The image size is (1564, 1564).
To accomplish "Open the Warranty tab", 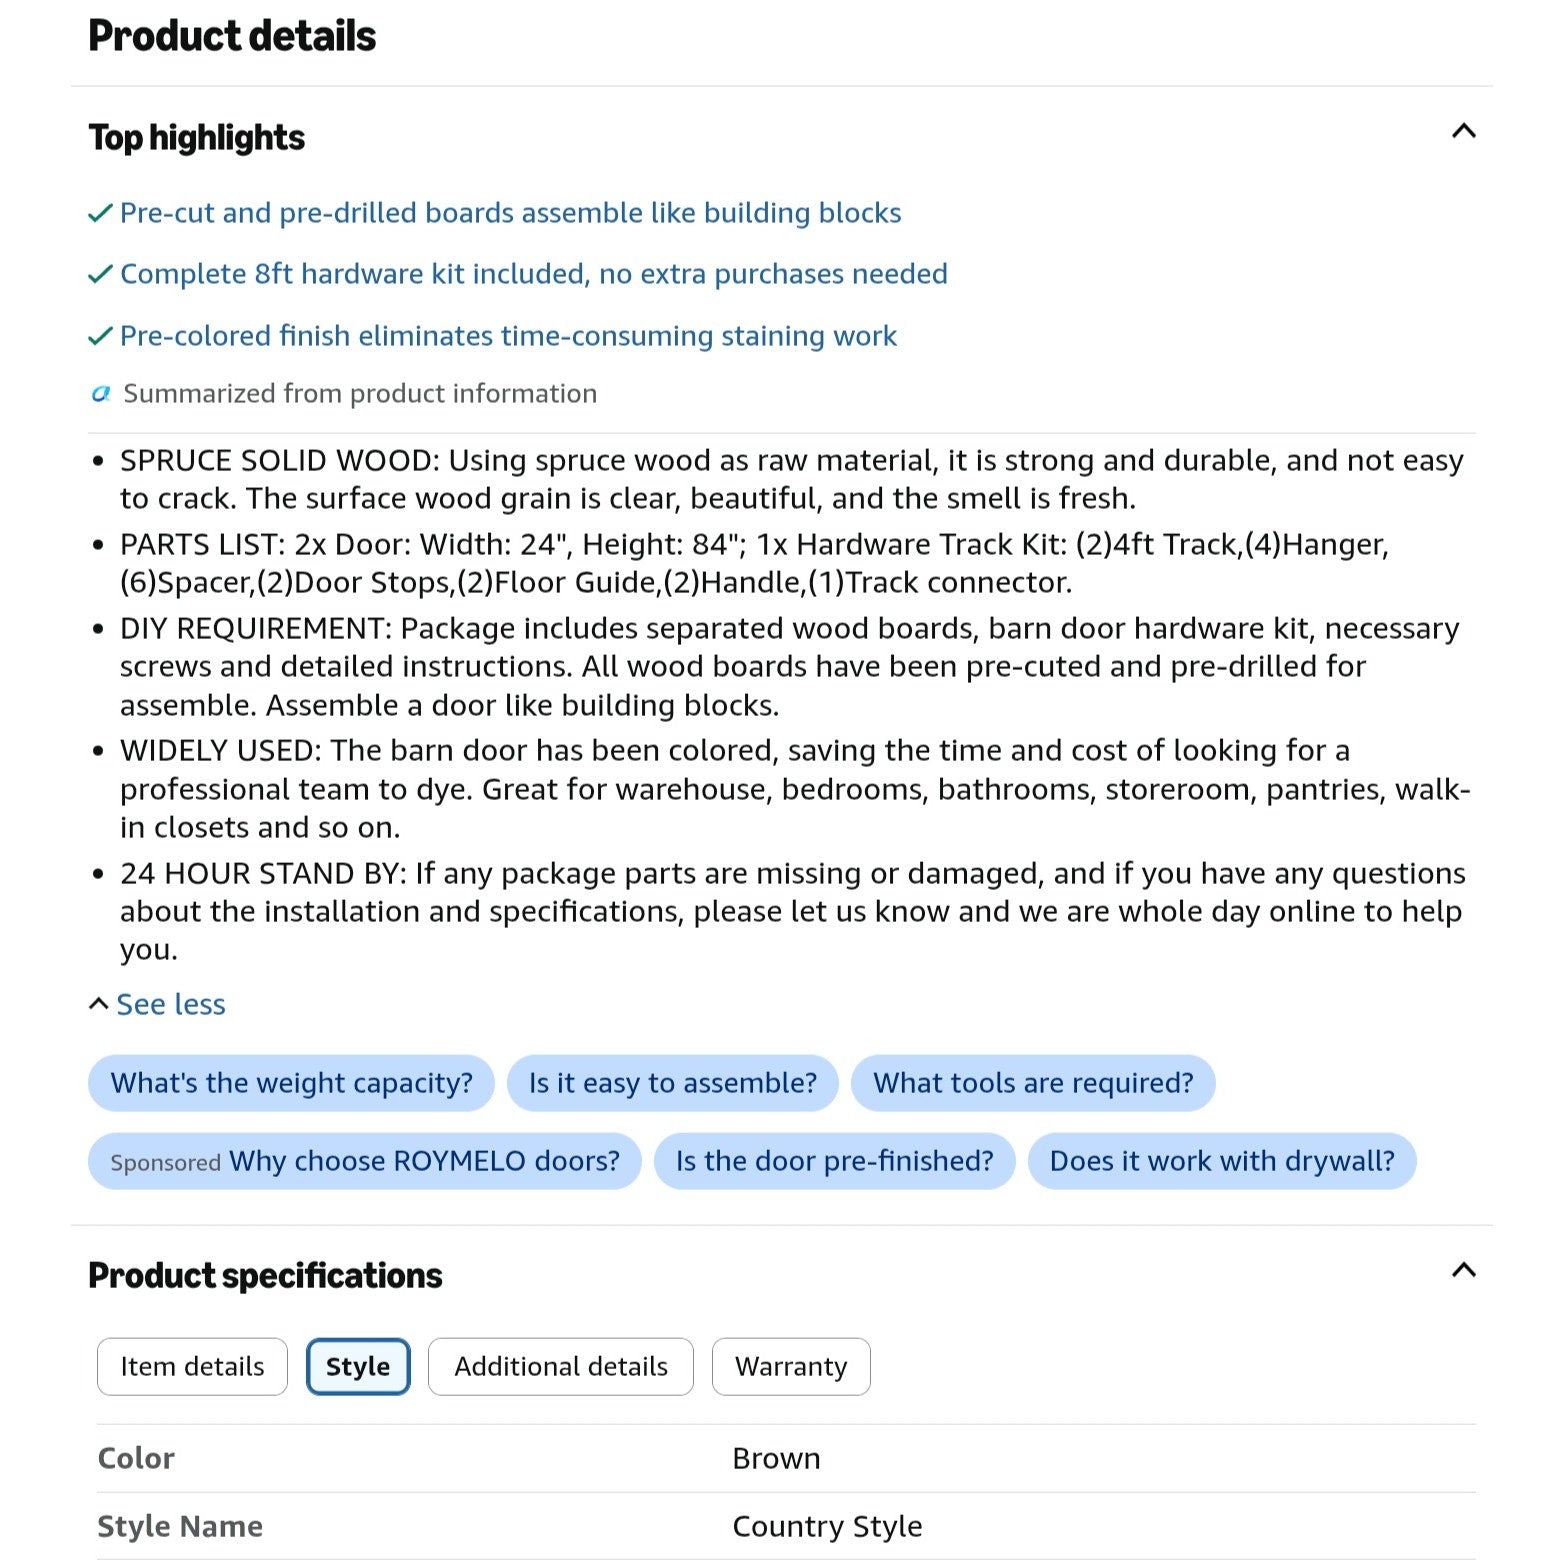I will [791, 1366].
